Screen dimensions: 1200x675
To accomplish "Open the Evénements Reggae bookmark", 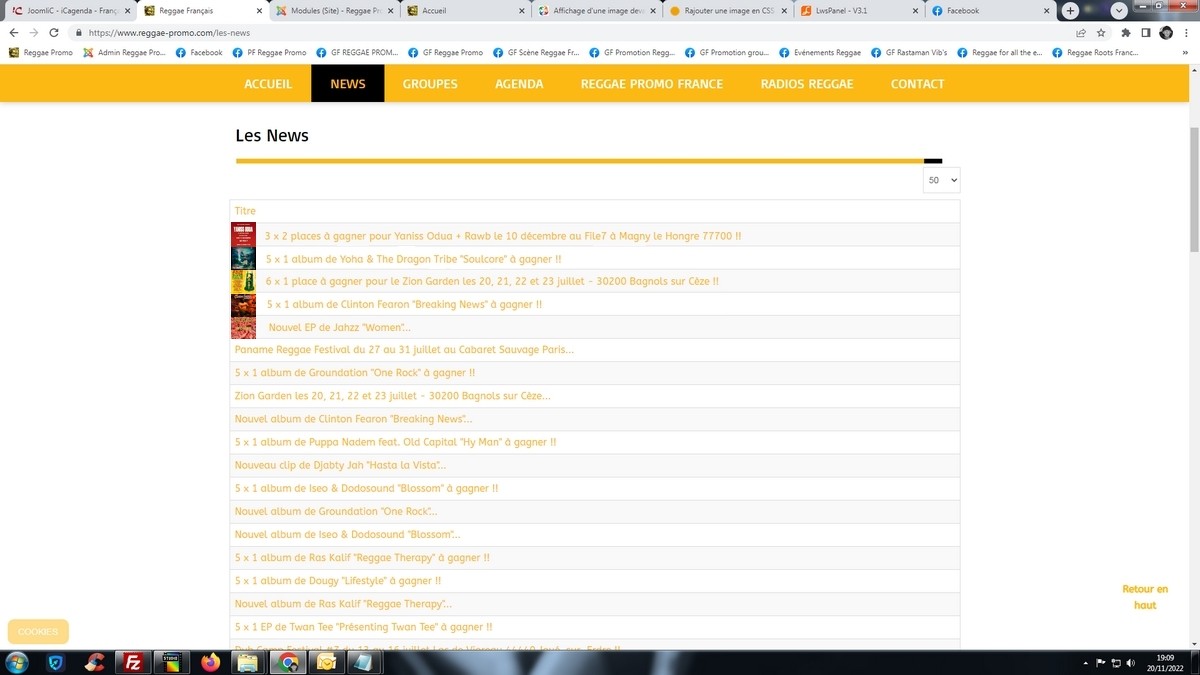I will [819, 52].
